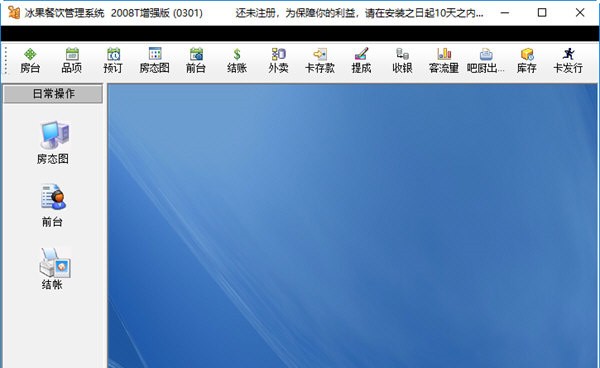Open 房态图 in the top toolbar
600x368 pixels.
tap(155, 60)
